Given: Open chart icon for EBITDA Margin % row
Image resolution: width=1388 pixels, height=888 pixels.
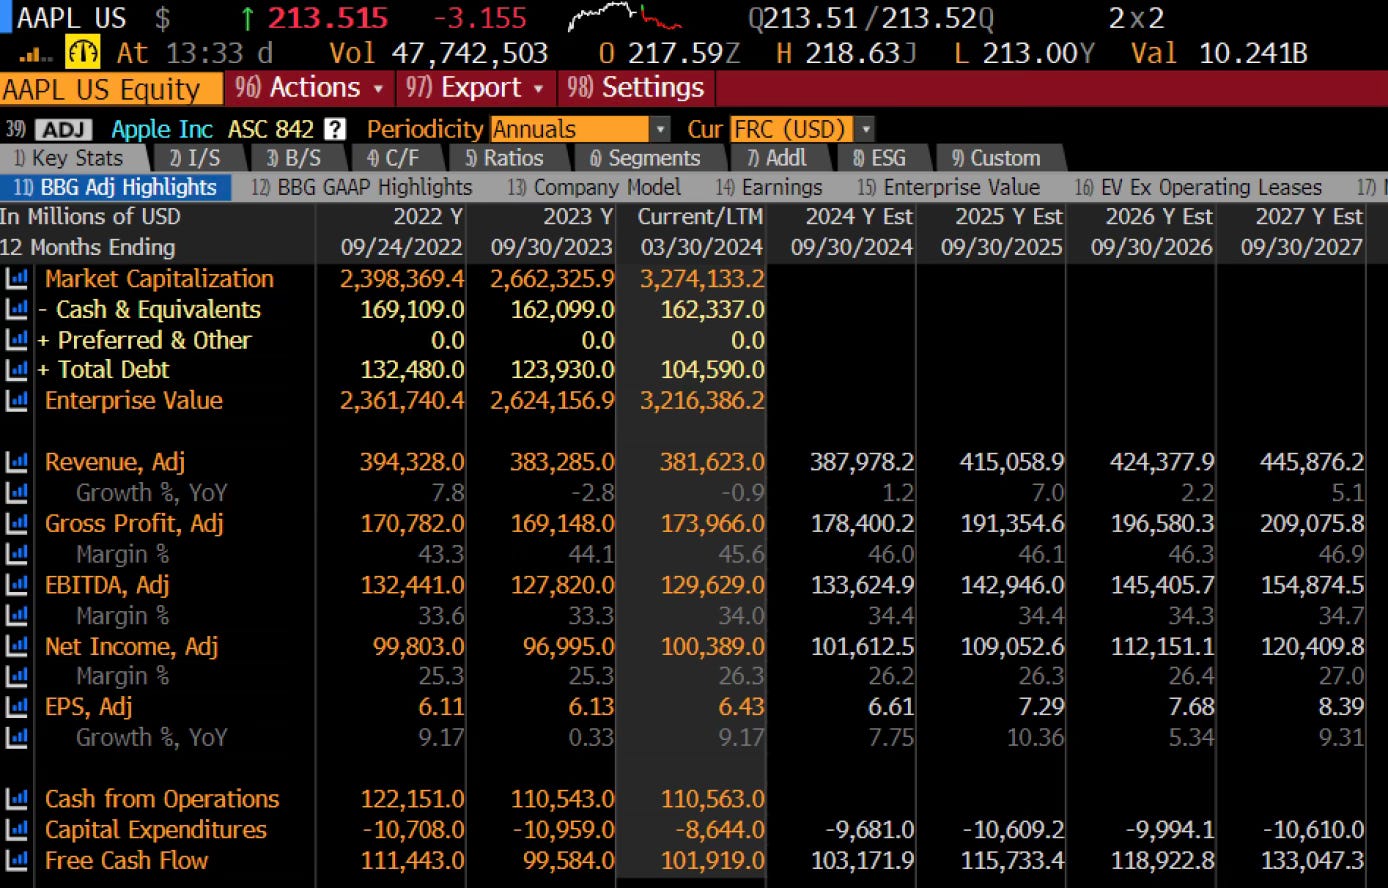Looking at the screenshot, I should pos(16,615).
